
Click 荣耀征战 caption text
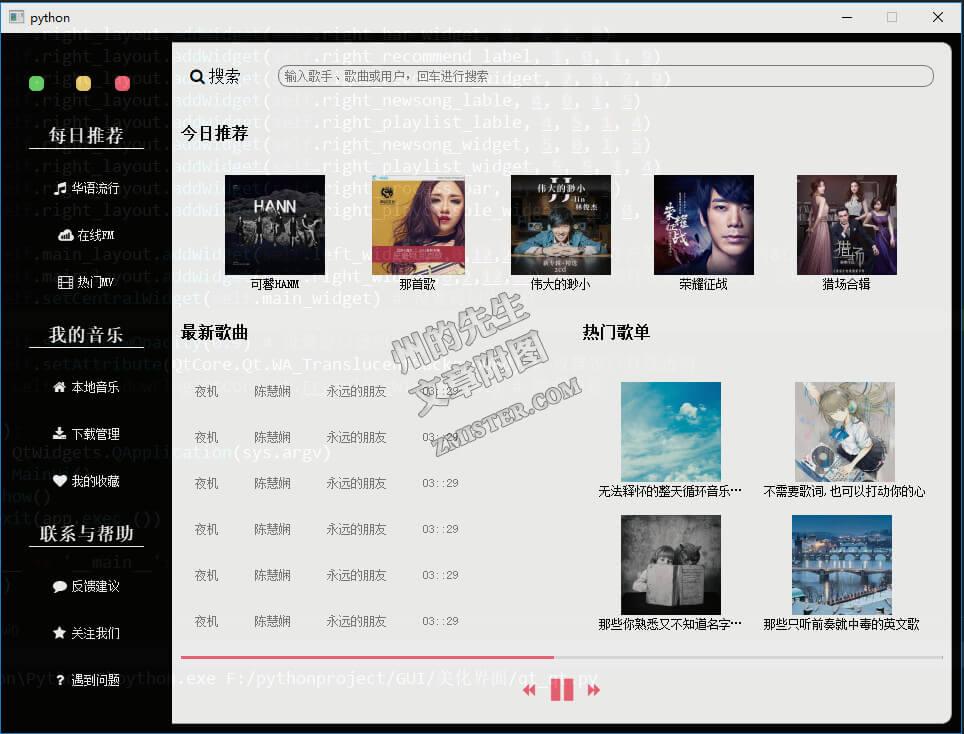pyautogui.click(x=703, y=284)
